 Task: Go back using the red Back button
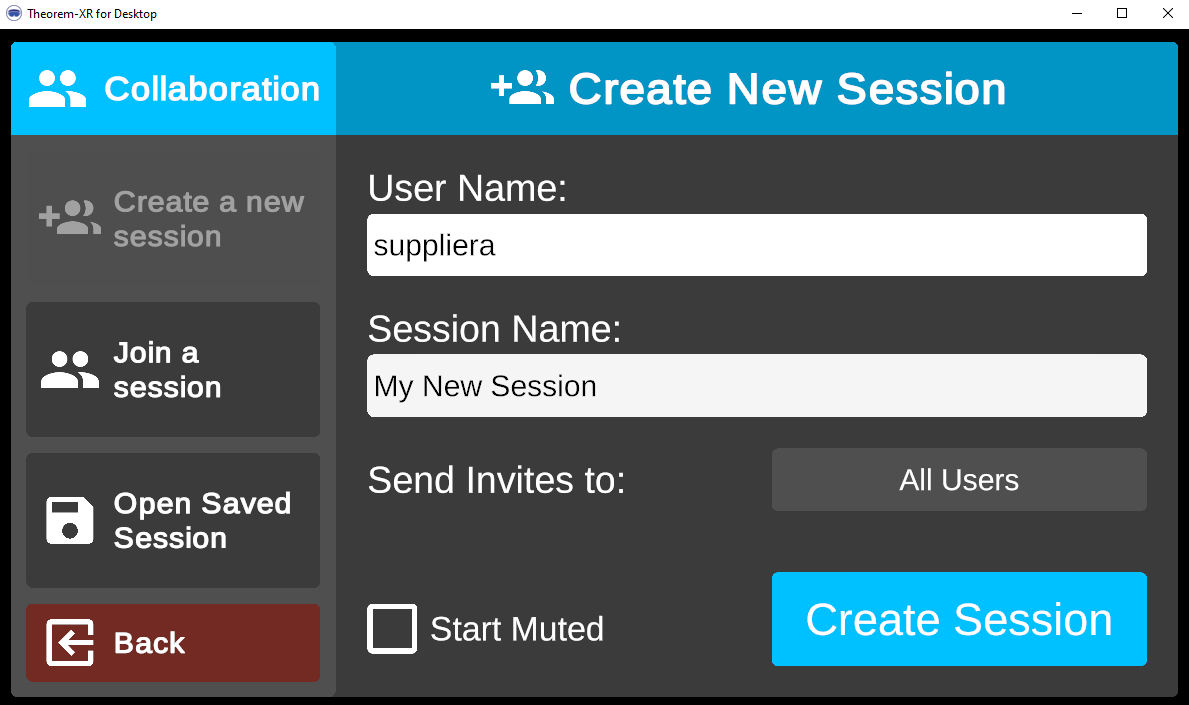click(x=173, y=643)
